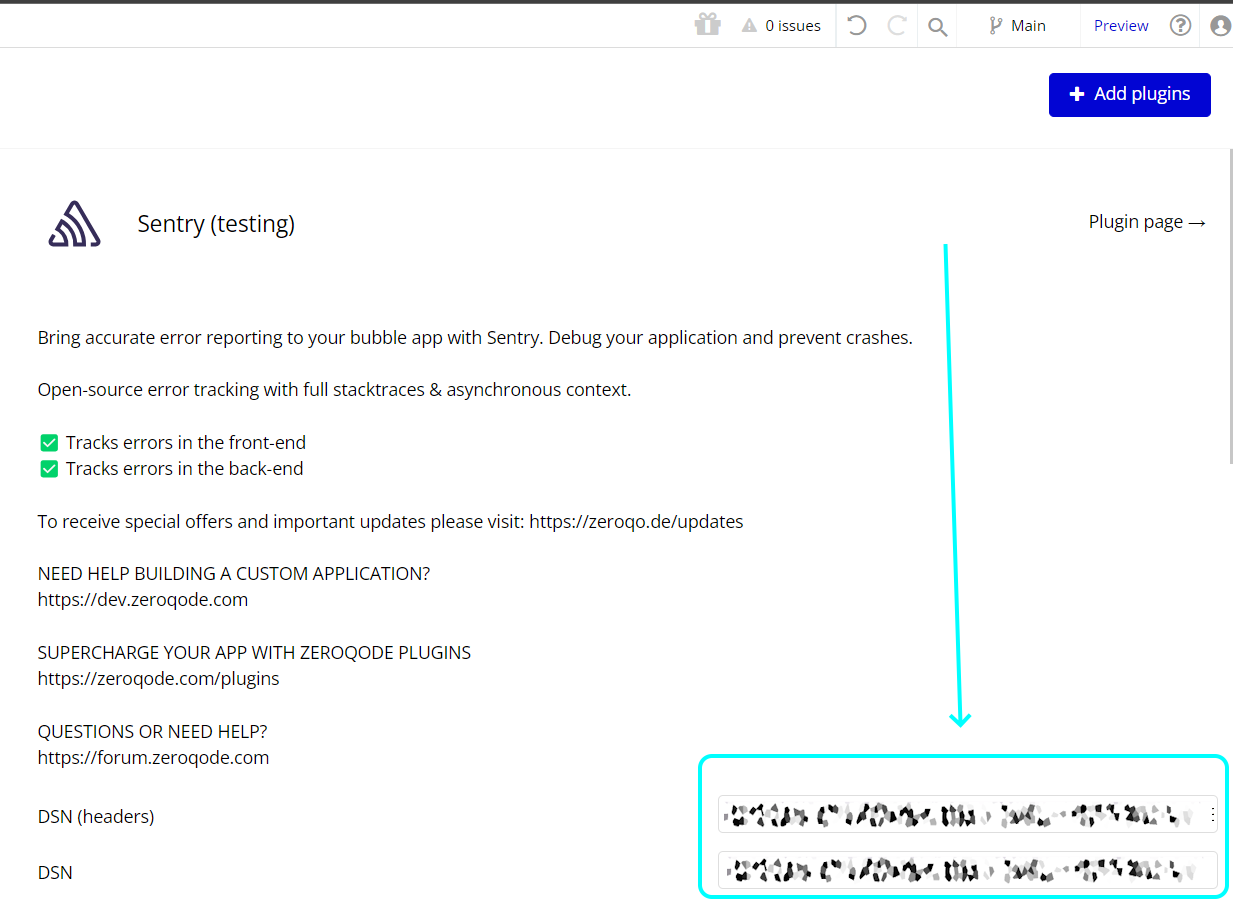Select 'SUPERCHARGE YOUR APP WITH ZEROQODE PLUGINS' heading
The height and width of the screenshot is (901, 1233).
[254, 653]
